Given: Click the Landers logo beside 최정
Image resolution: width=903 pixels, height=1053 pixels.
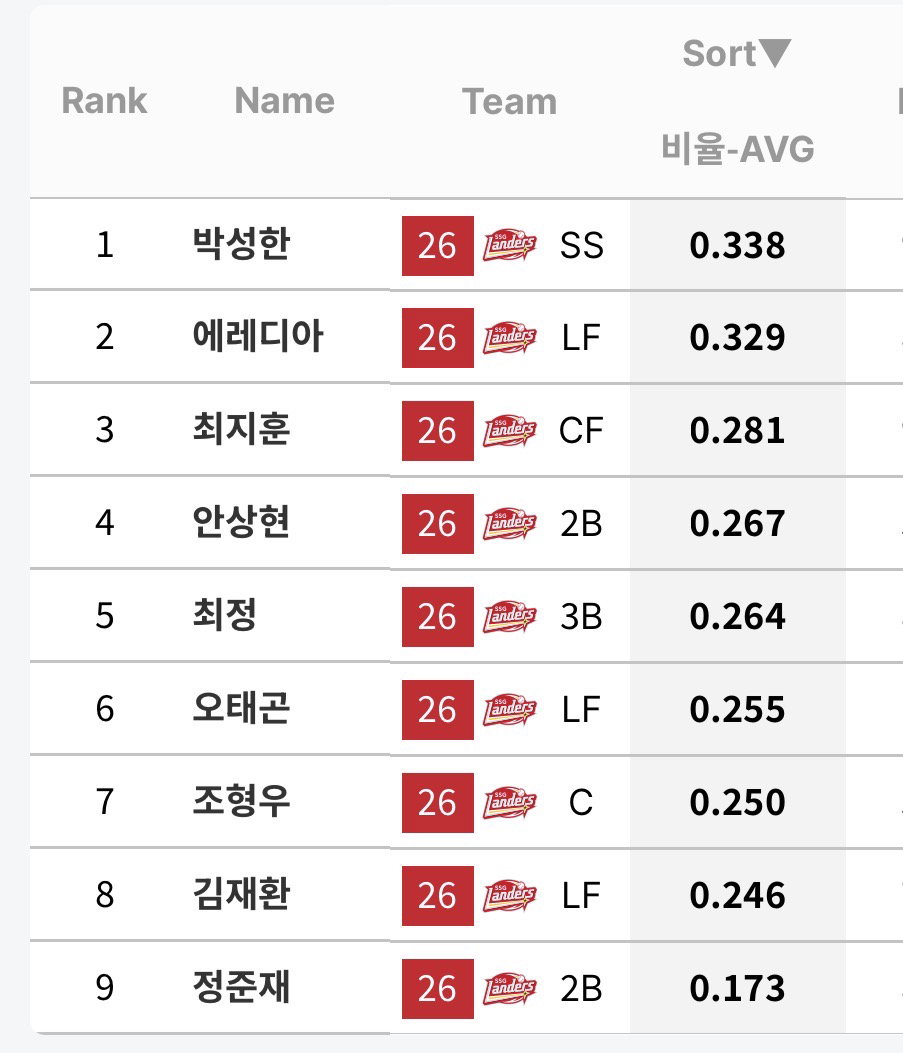Looking at the screenshot, I should coord(510,616).
